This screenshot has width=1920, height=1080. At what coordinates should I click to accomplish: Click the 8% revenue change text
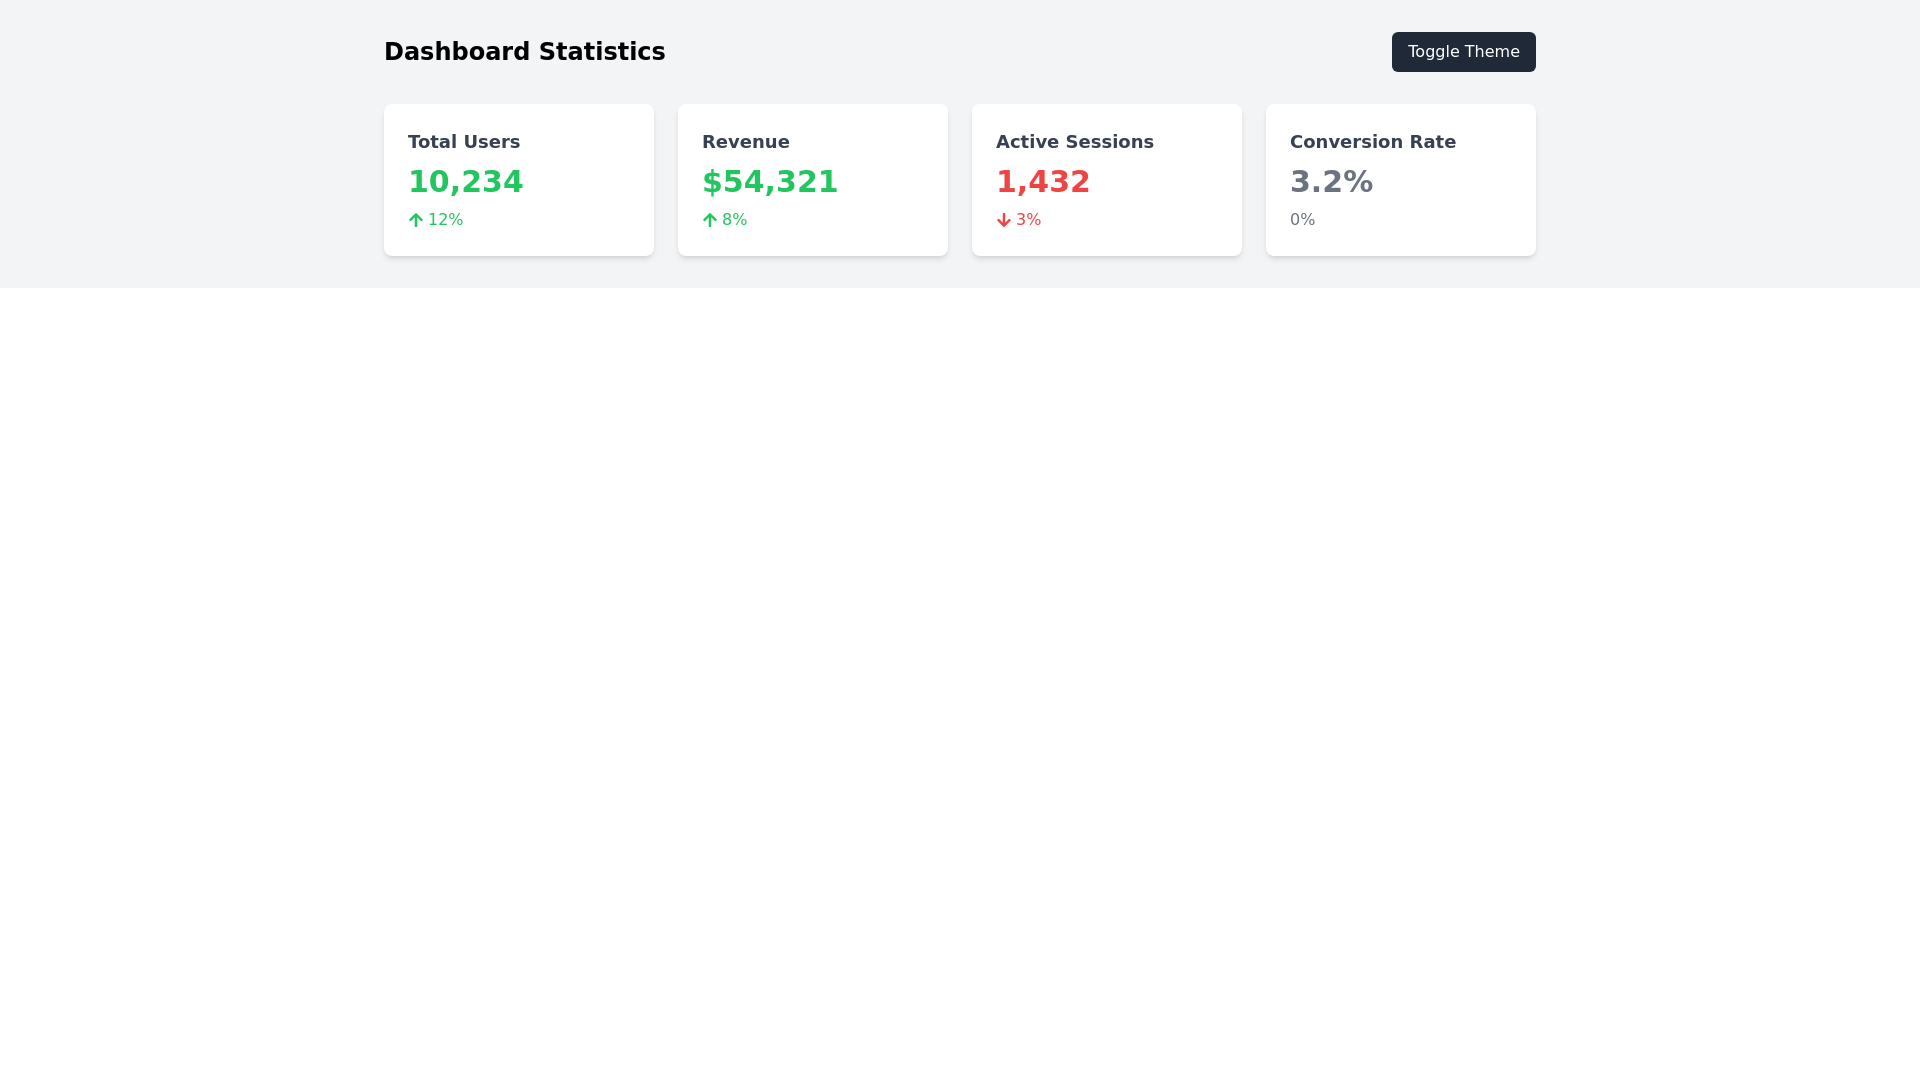pos(734,220)
